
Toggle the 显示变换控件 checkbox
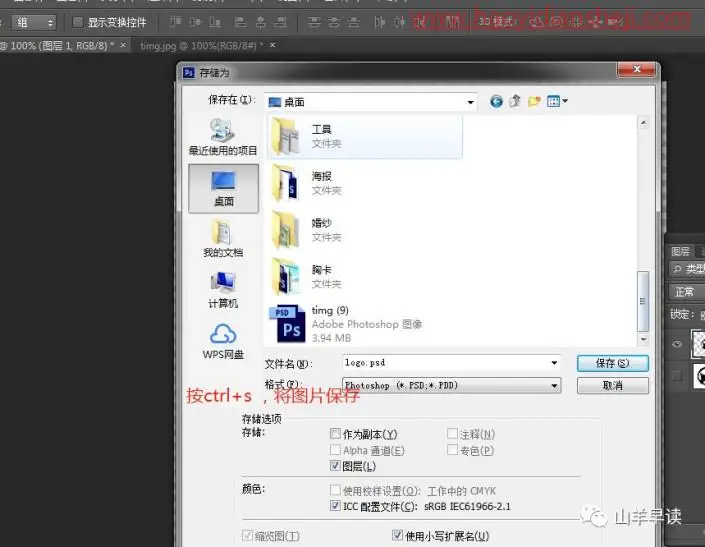pyautogui.click(x=78, y=22)
